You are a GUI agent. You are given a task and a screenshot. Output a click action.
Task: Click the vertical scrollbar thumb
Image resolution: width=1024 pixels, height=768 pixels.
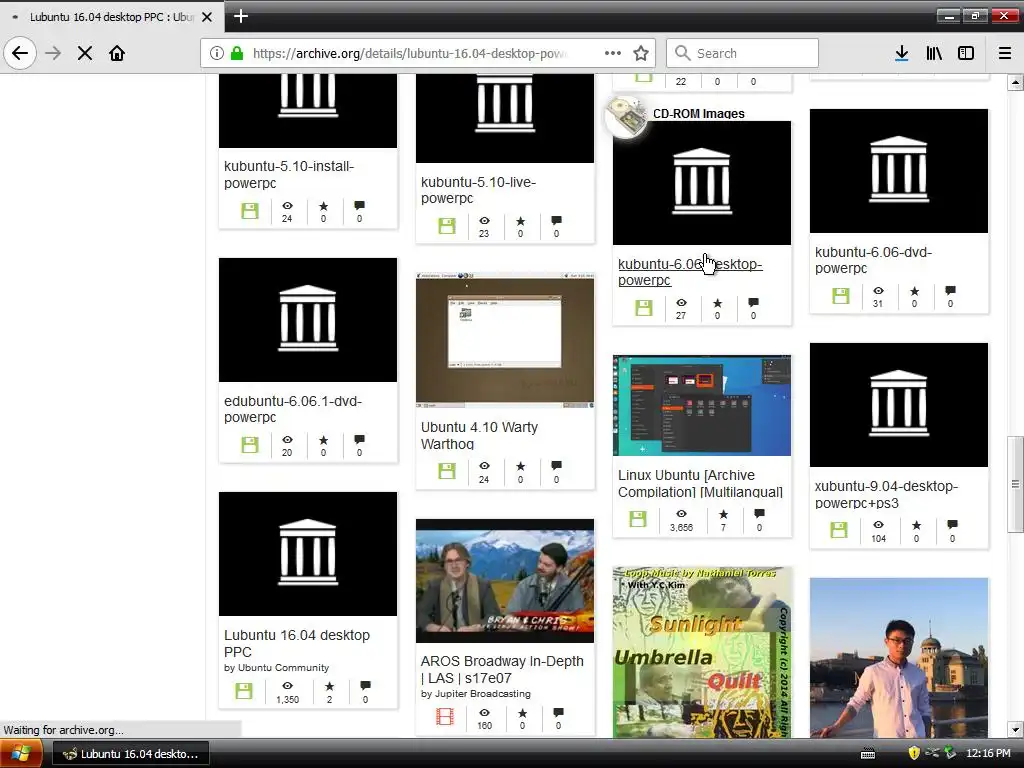(x=1016, y=484)
